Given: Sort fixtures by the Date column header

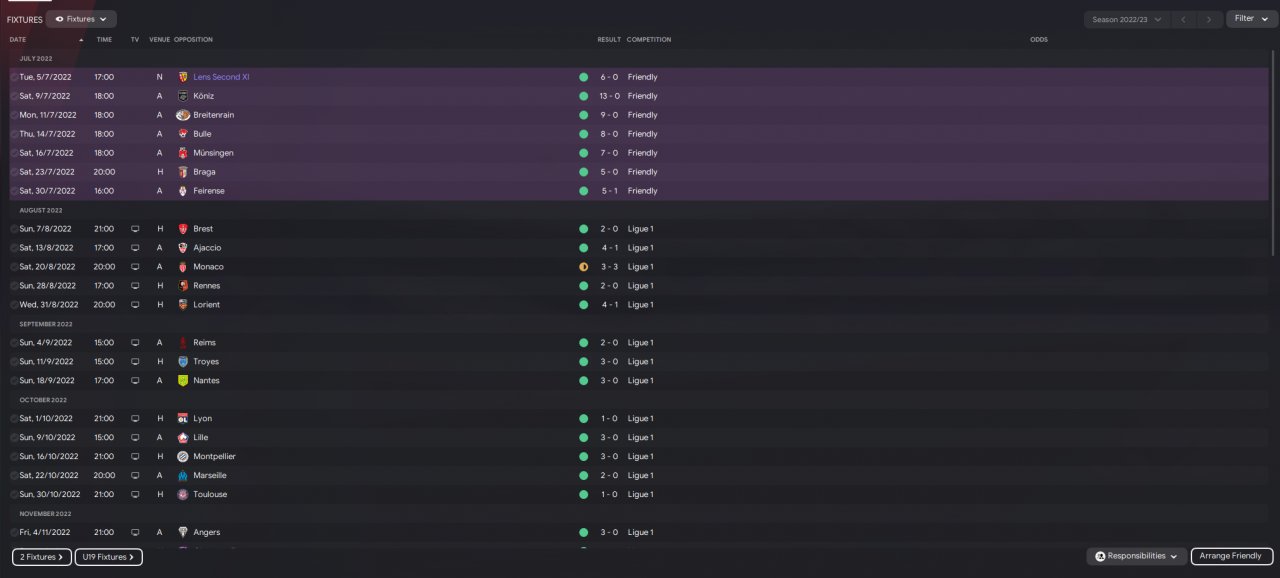Looking at the screenshot, I should tap(18, 40).
